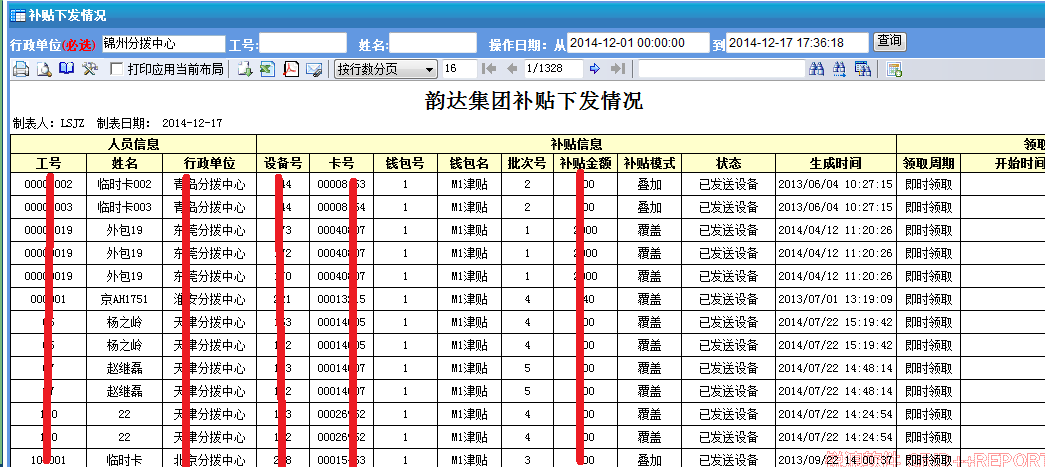Select 即时领取 in the 临时卡003 row
Image resolution: width=1045 pixels, height=467 pixels.
[928, 207]
